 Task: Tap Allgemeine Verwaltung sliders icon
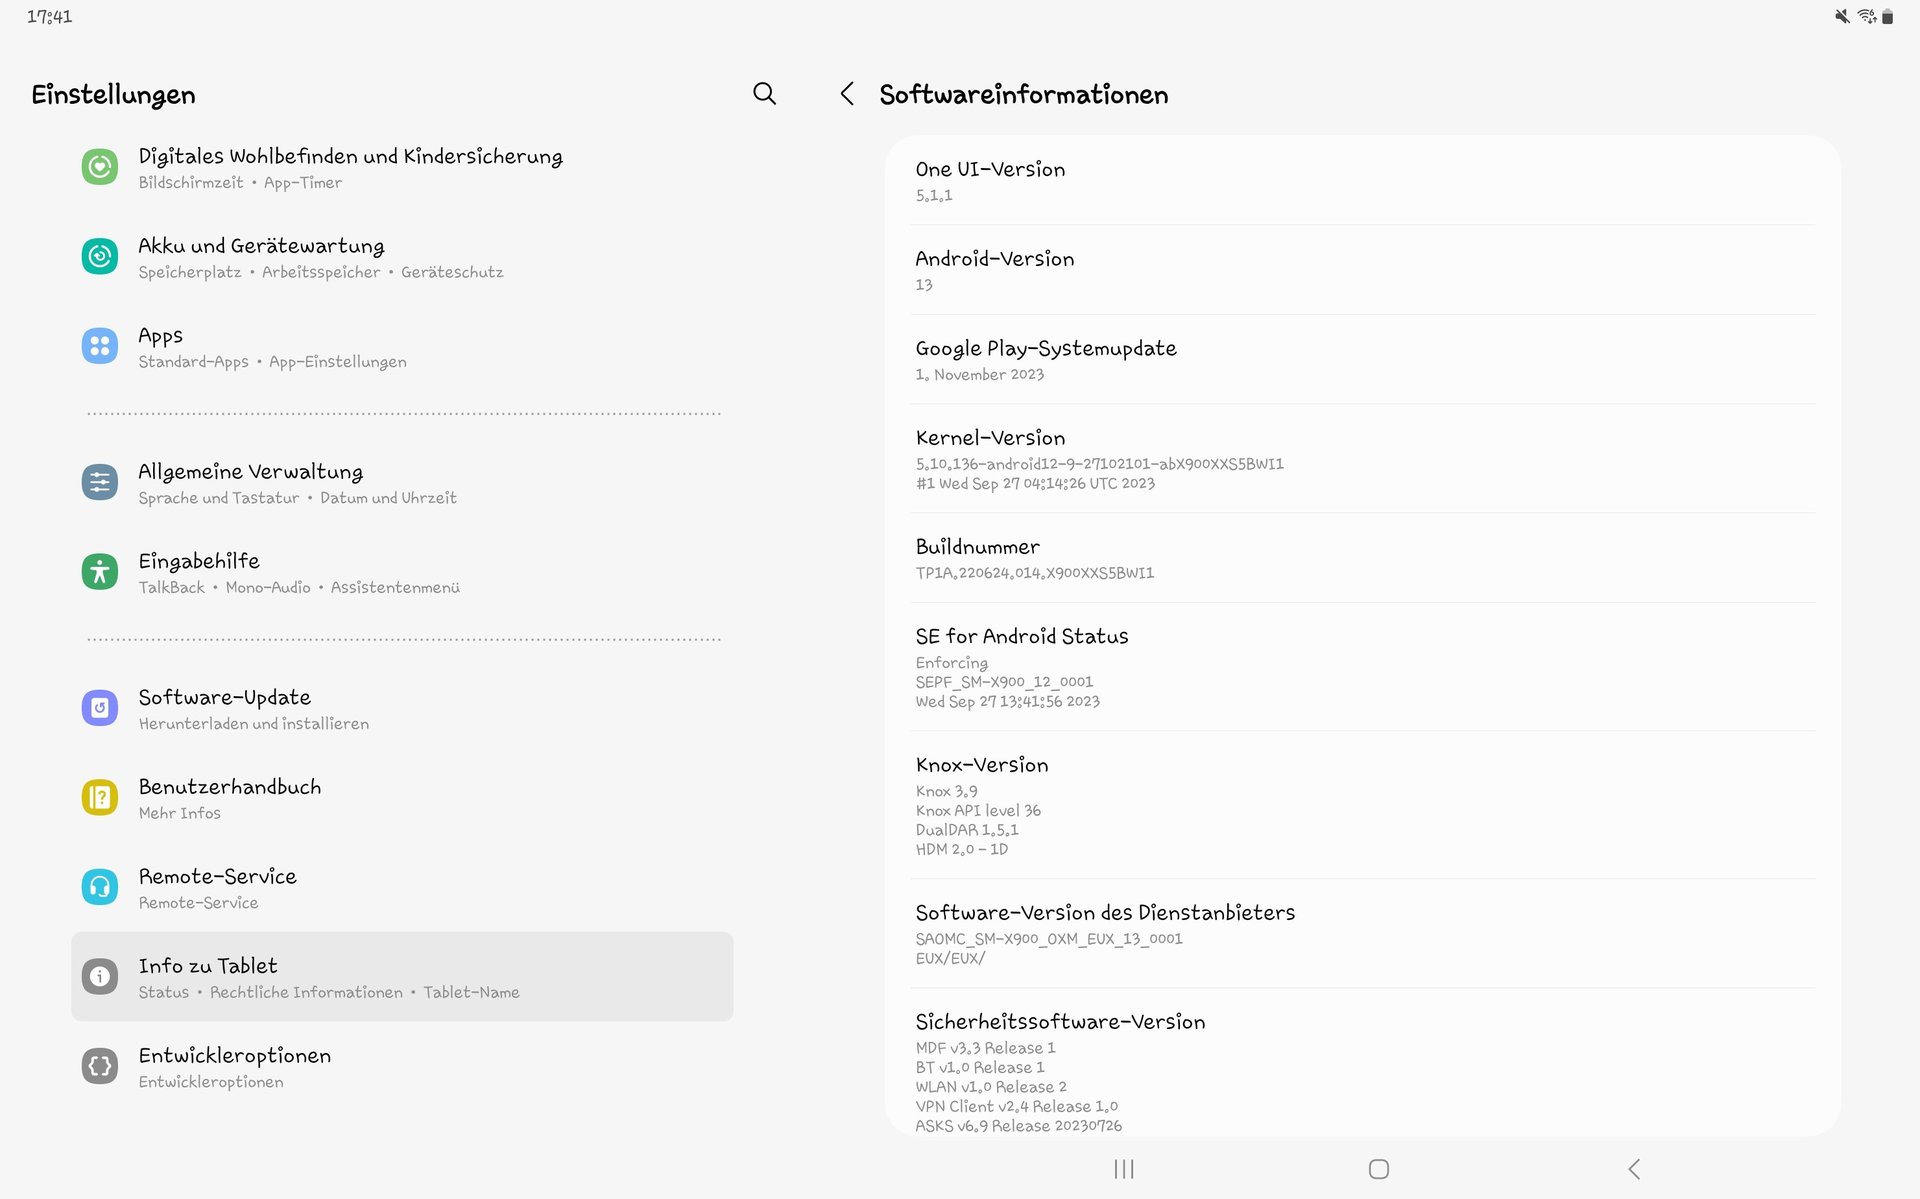point(100,483)
